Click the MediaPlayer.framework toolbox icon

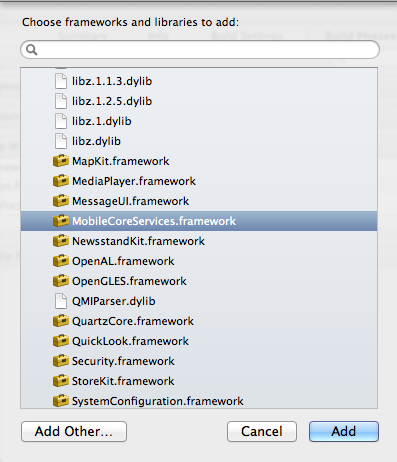tap(61, 181)
